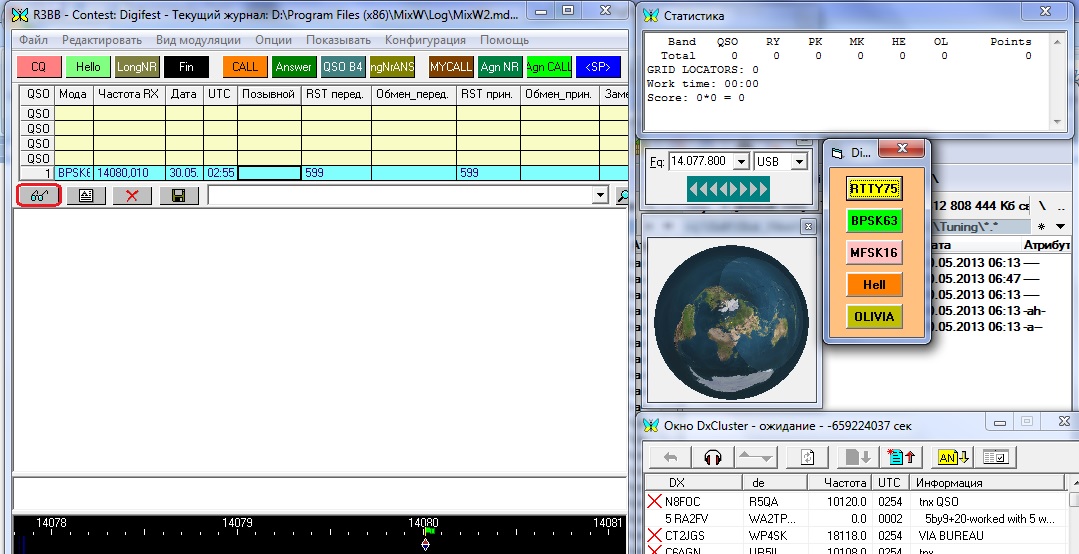Open the Конфигурация menu
This screenshot has width=1079, height=554.
point(425,40)
